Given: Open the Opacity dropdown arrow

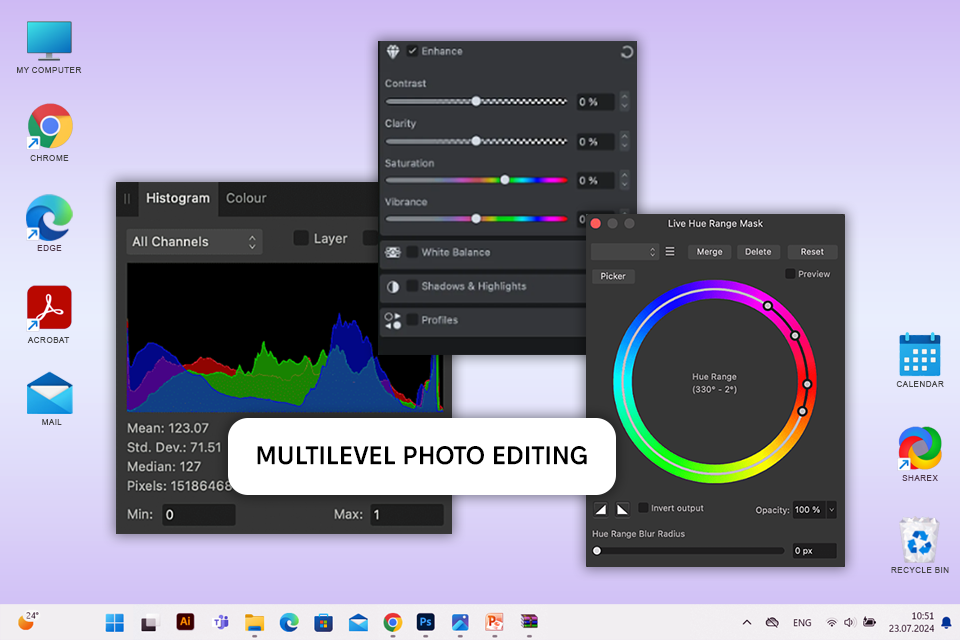Looking at the screenshot, I should [831, 510].
